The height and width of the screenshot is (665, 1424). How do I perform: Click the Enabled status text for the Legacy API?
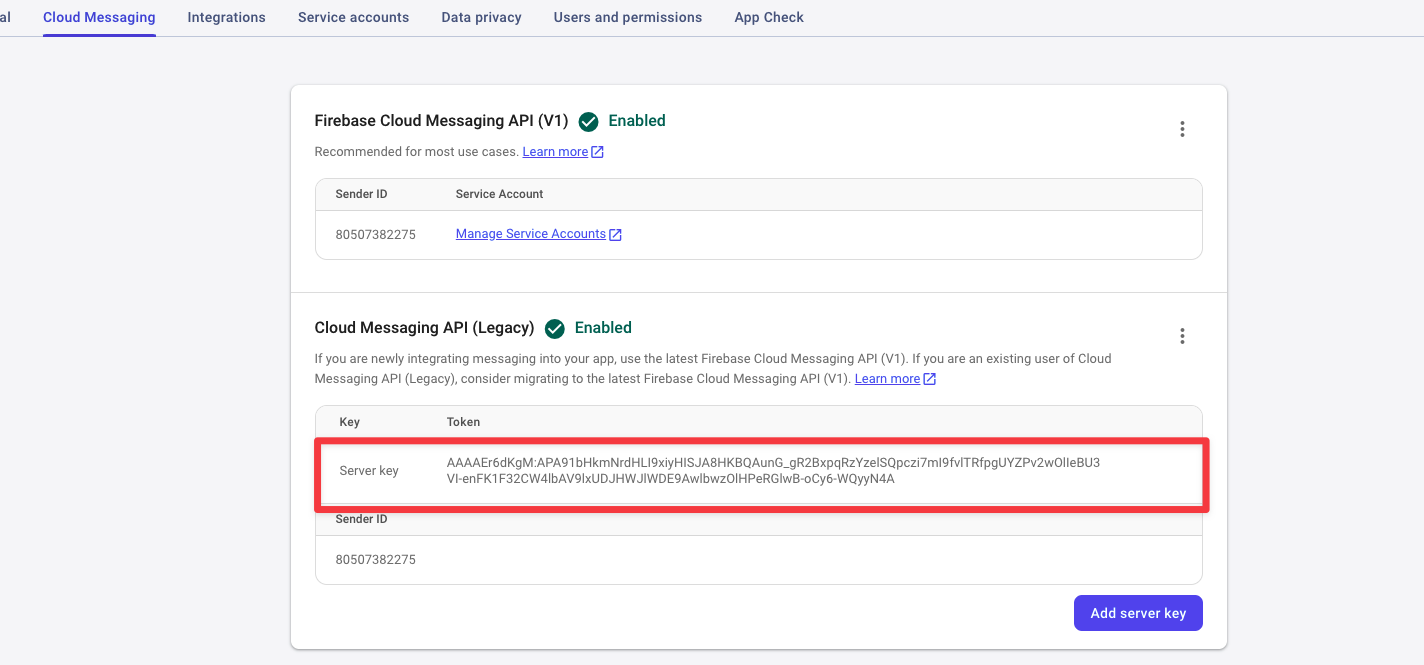coord(603,328)
